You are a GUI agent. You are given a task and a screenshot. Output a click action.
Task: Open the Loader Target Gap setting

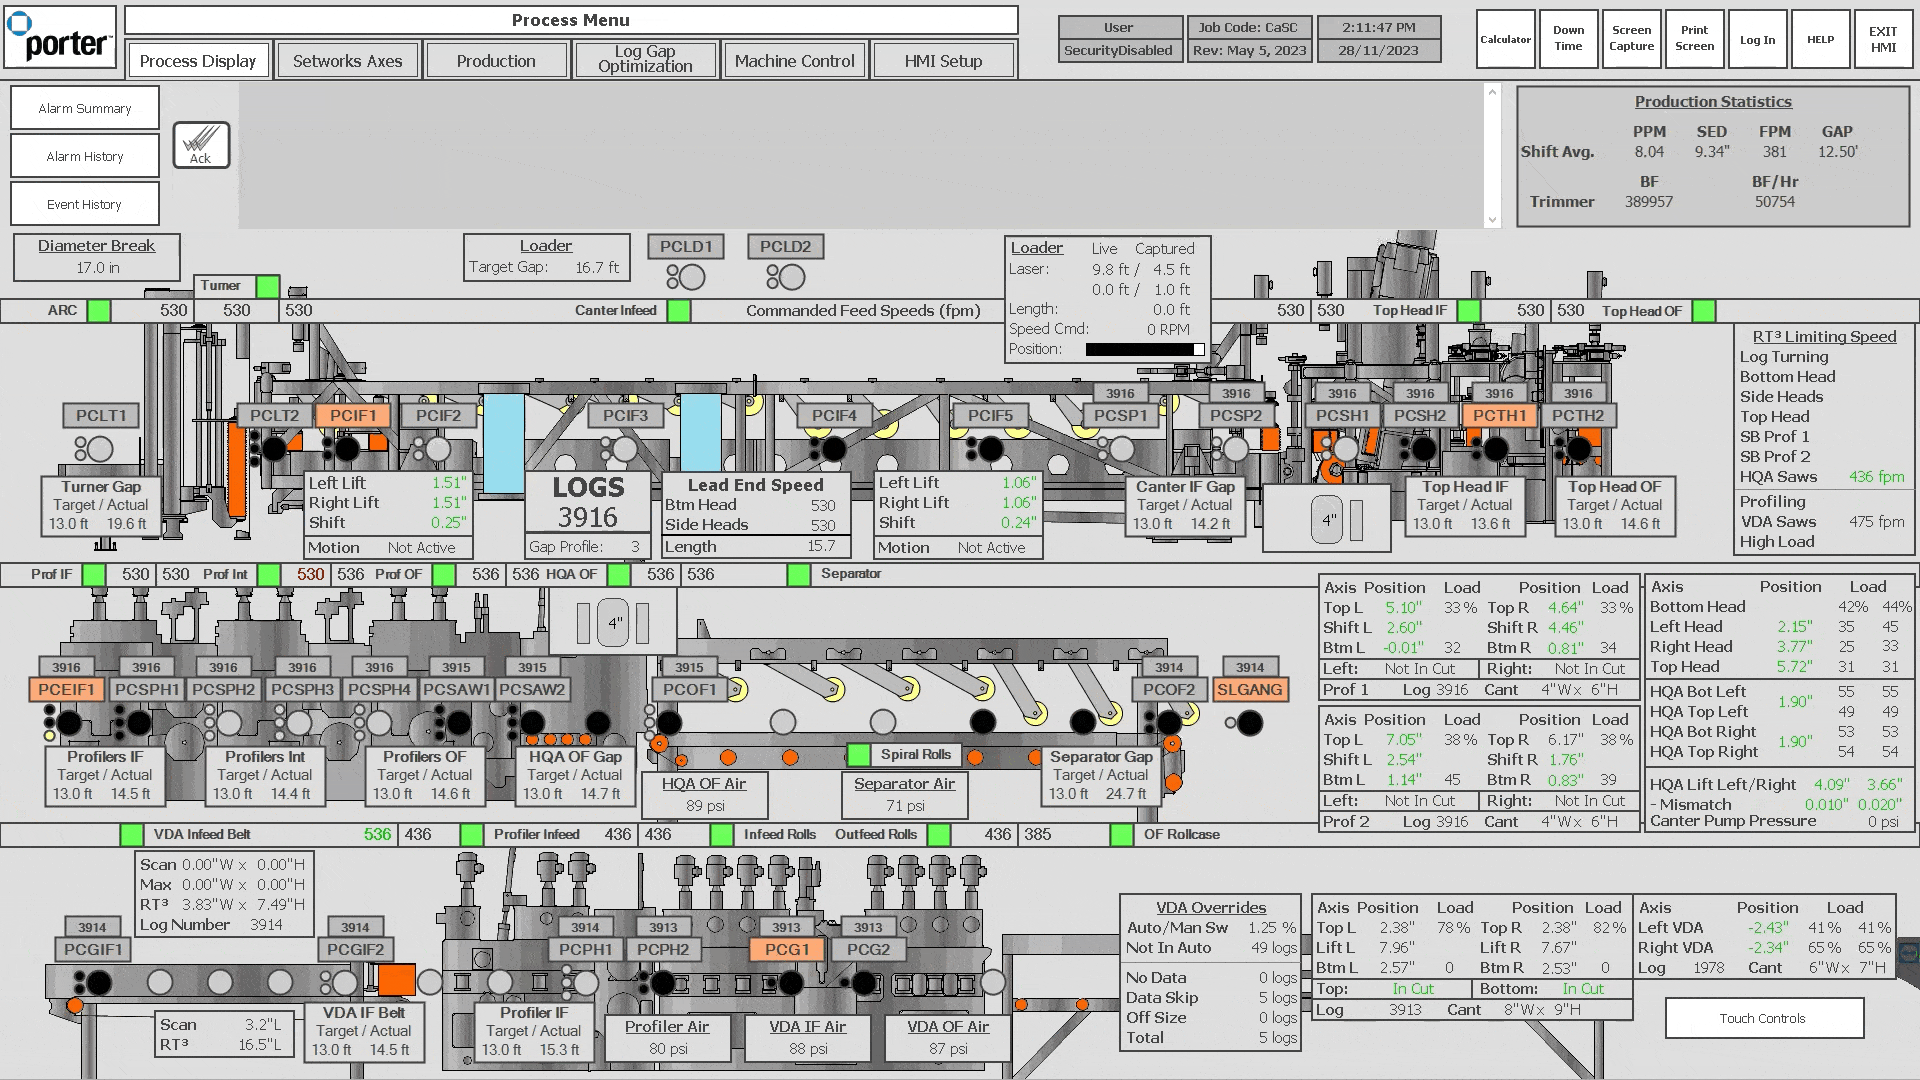[546, 257]
